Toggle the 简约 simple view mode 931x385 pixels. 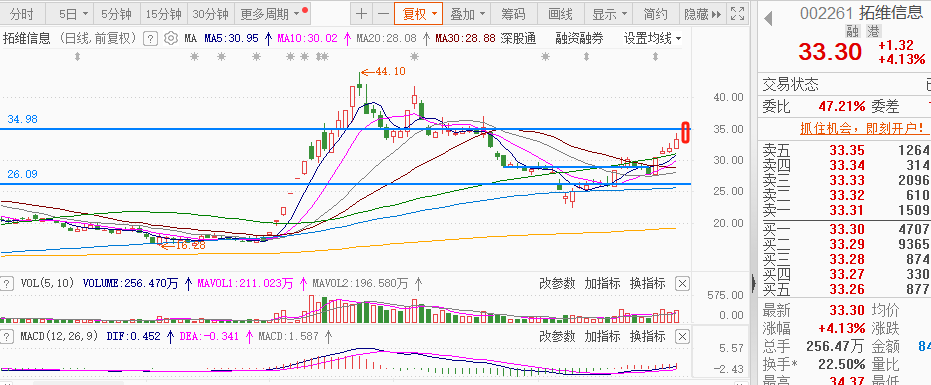(655, 14)
